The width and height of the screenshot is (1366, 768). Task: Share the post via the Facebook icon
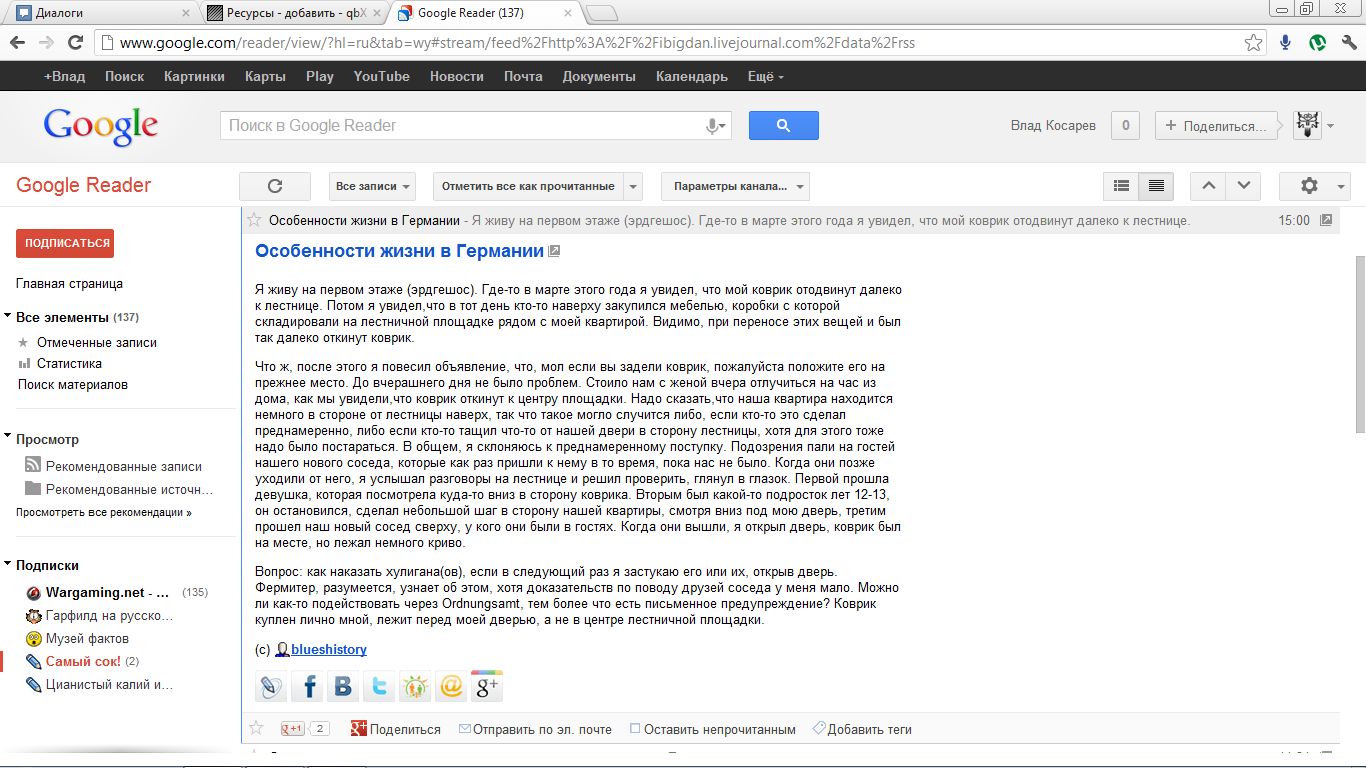(x=307, y=686)
